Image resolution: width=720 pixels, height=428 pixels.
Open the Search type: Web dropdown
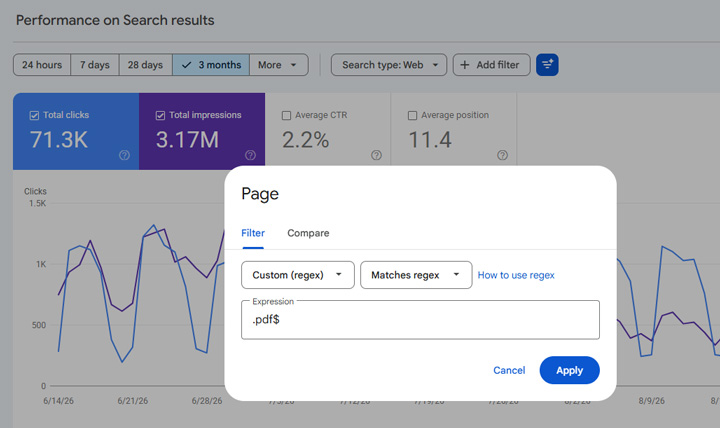coord(389,65)
